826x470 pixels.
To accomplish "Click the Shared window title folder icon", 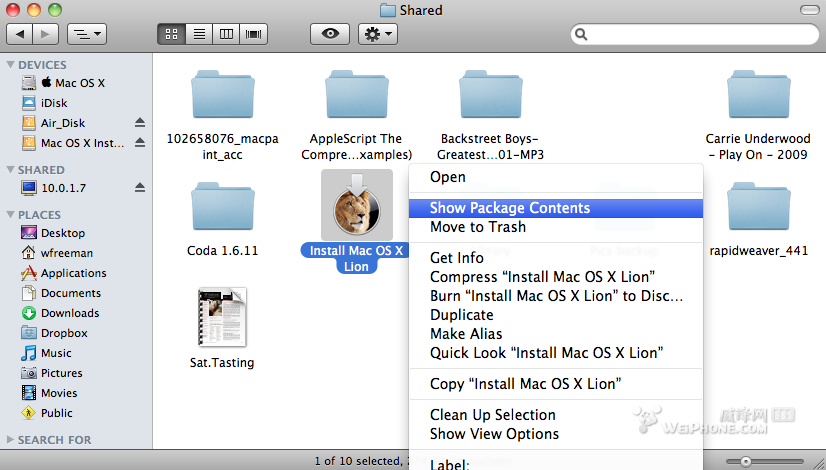I will pyautogui.click(x=388, y=10).
